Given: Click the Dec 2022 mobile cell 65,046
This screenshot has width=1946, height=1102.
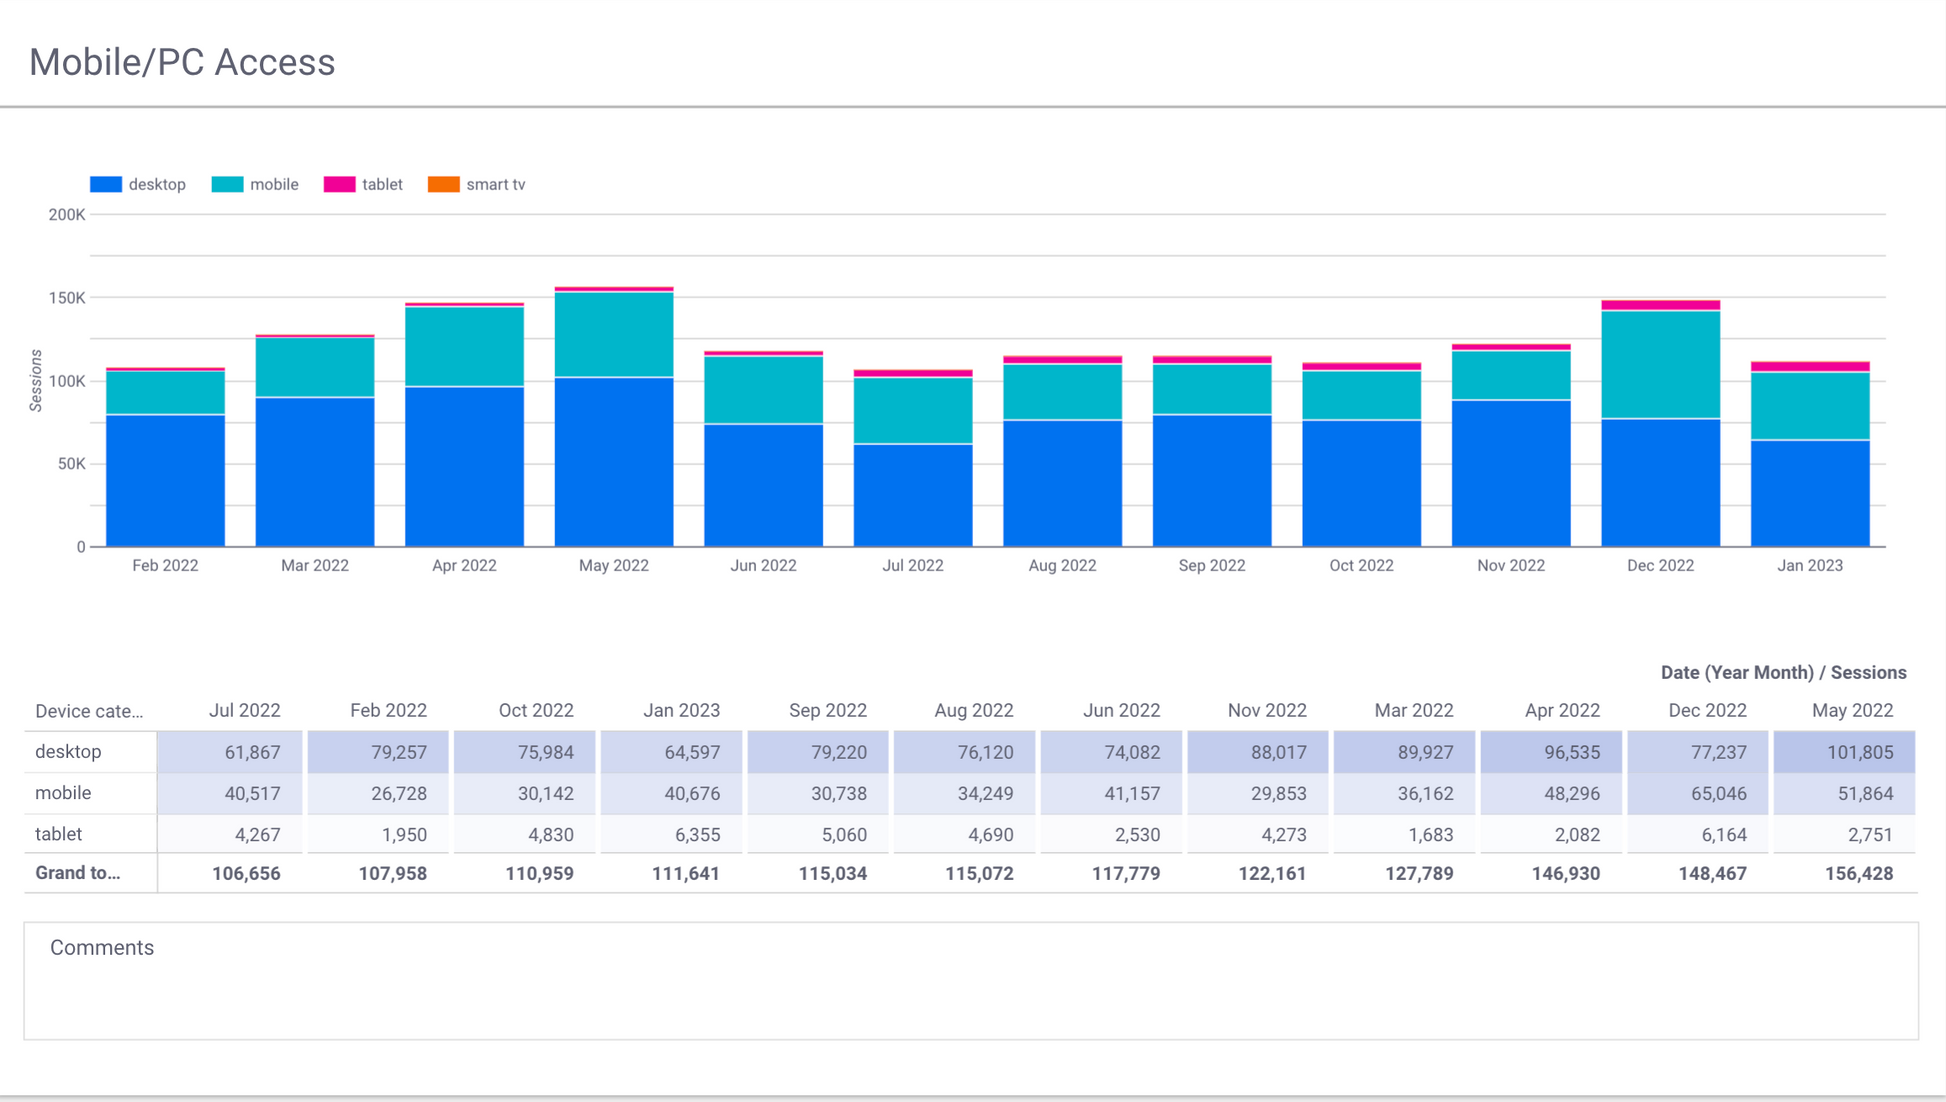Looking at the screenshot, I should (x=1717, y=793).
